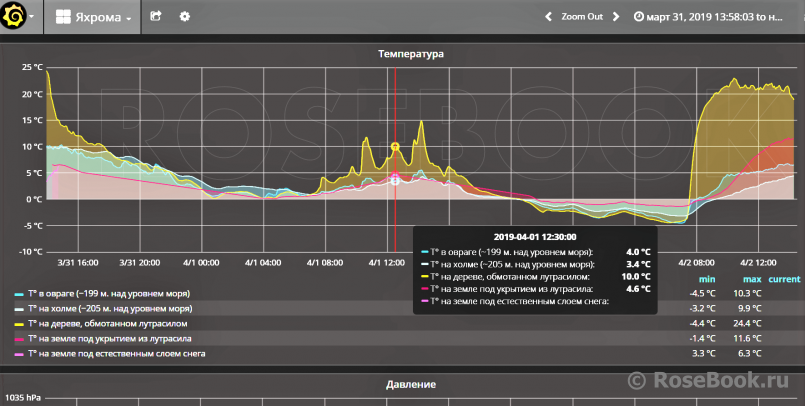Open the Давление panel title menu
Screen dimensions: 805x406
[410, 384]
